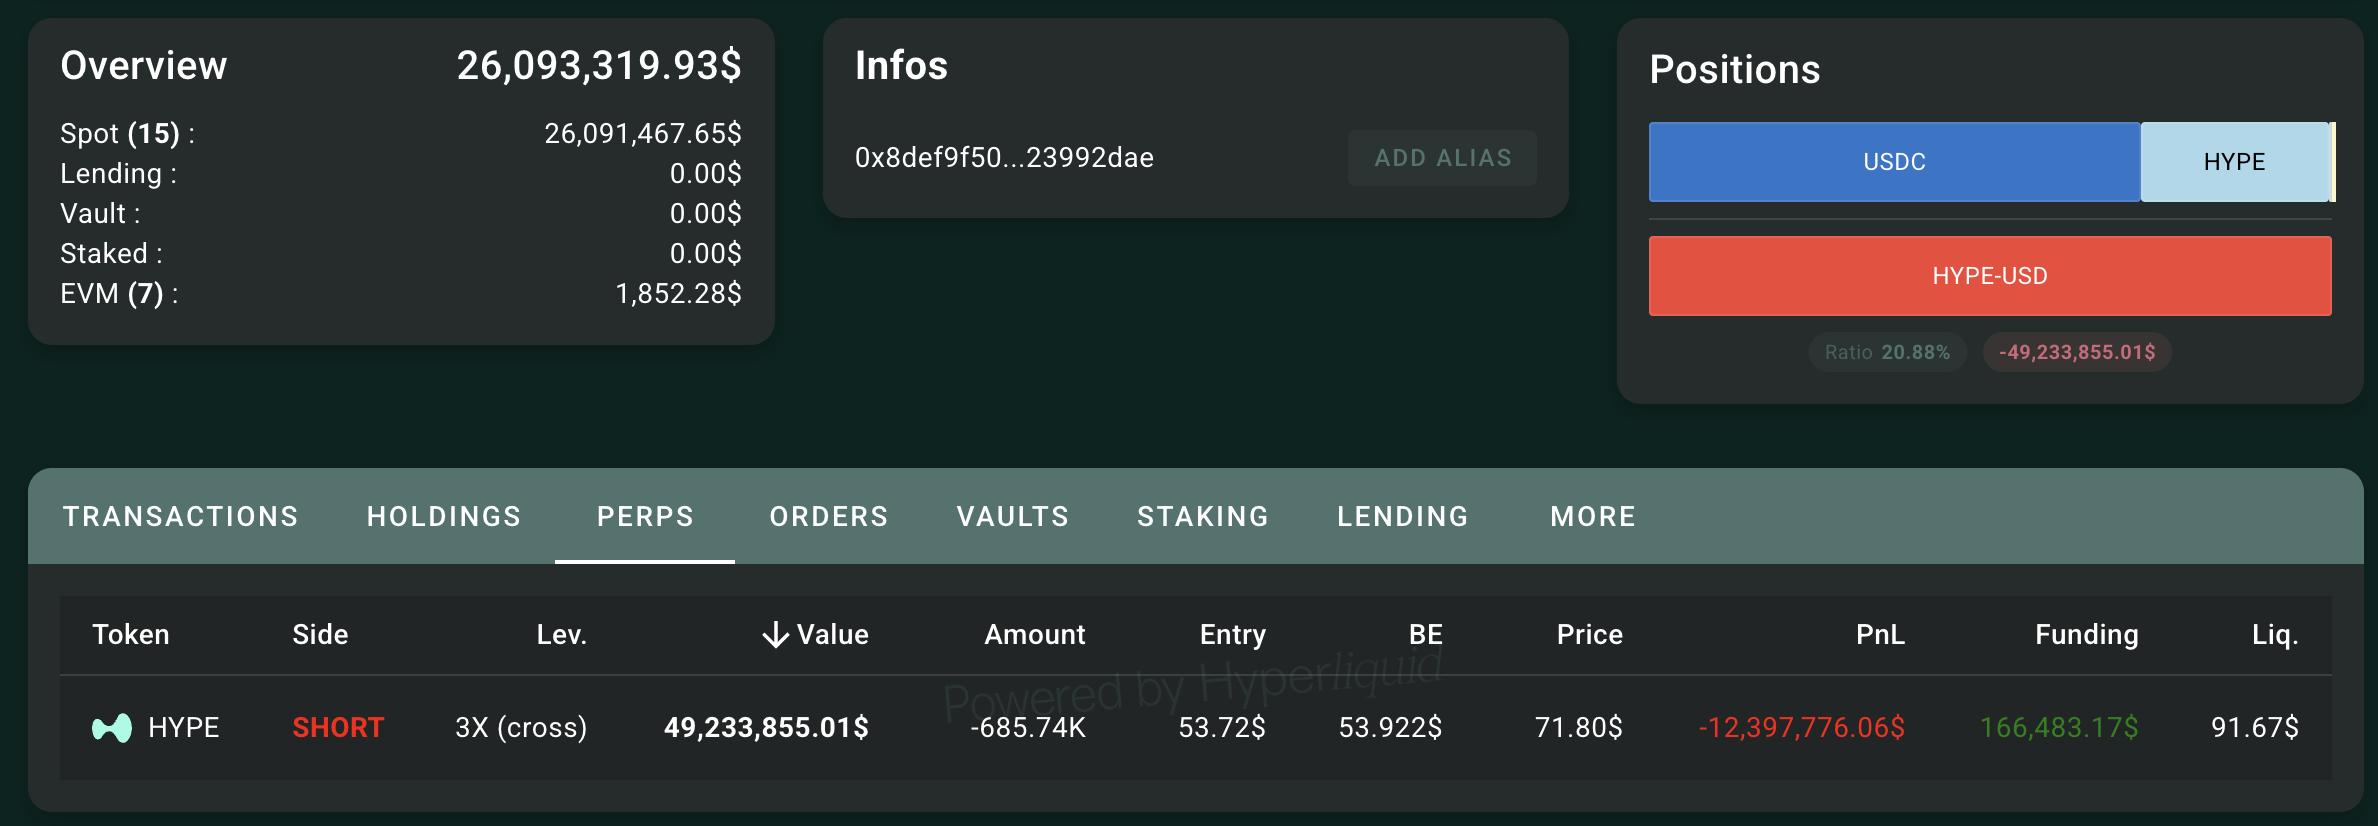Open the Lending tab
This screenshot has height=826, width=2378.
(x=1403, y=516)
